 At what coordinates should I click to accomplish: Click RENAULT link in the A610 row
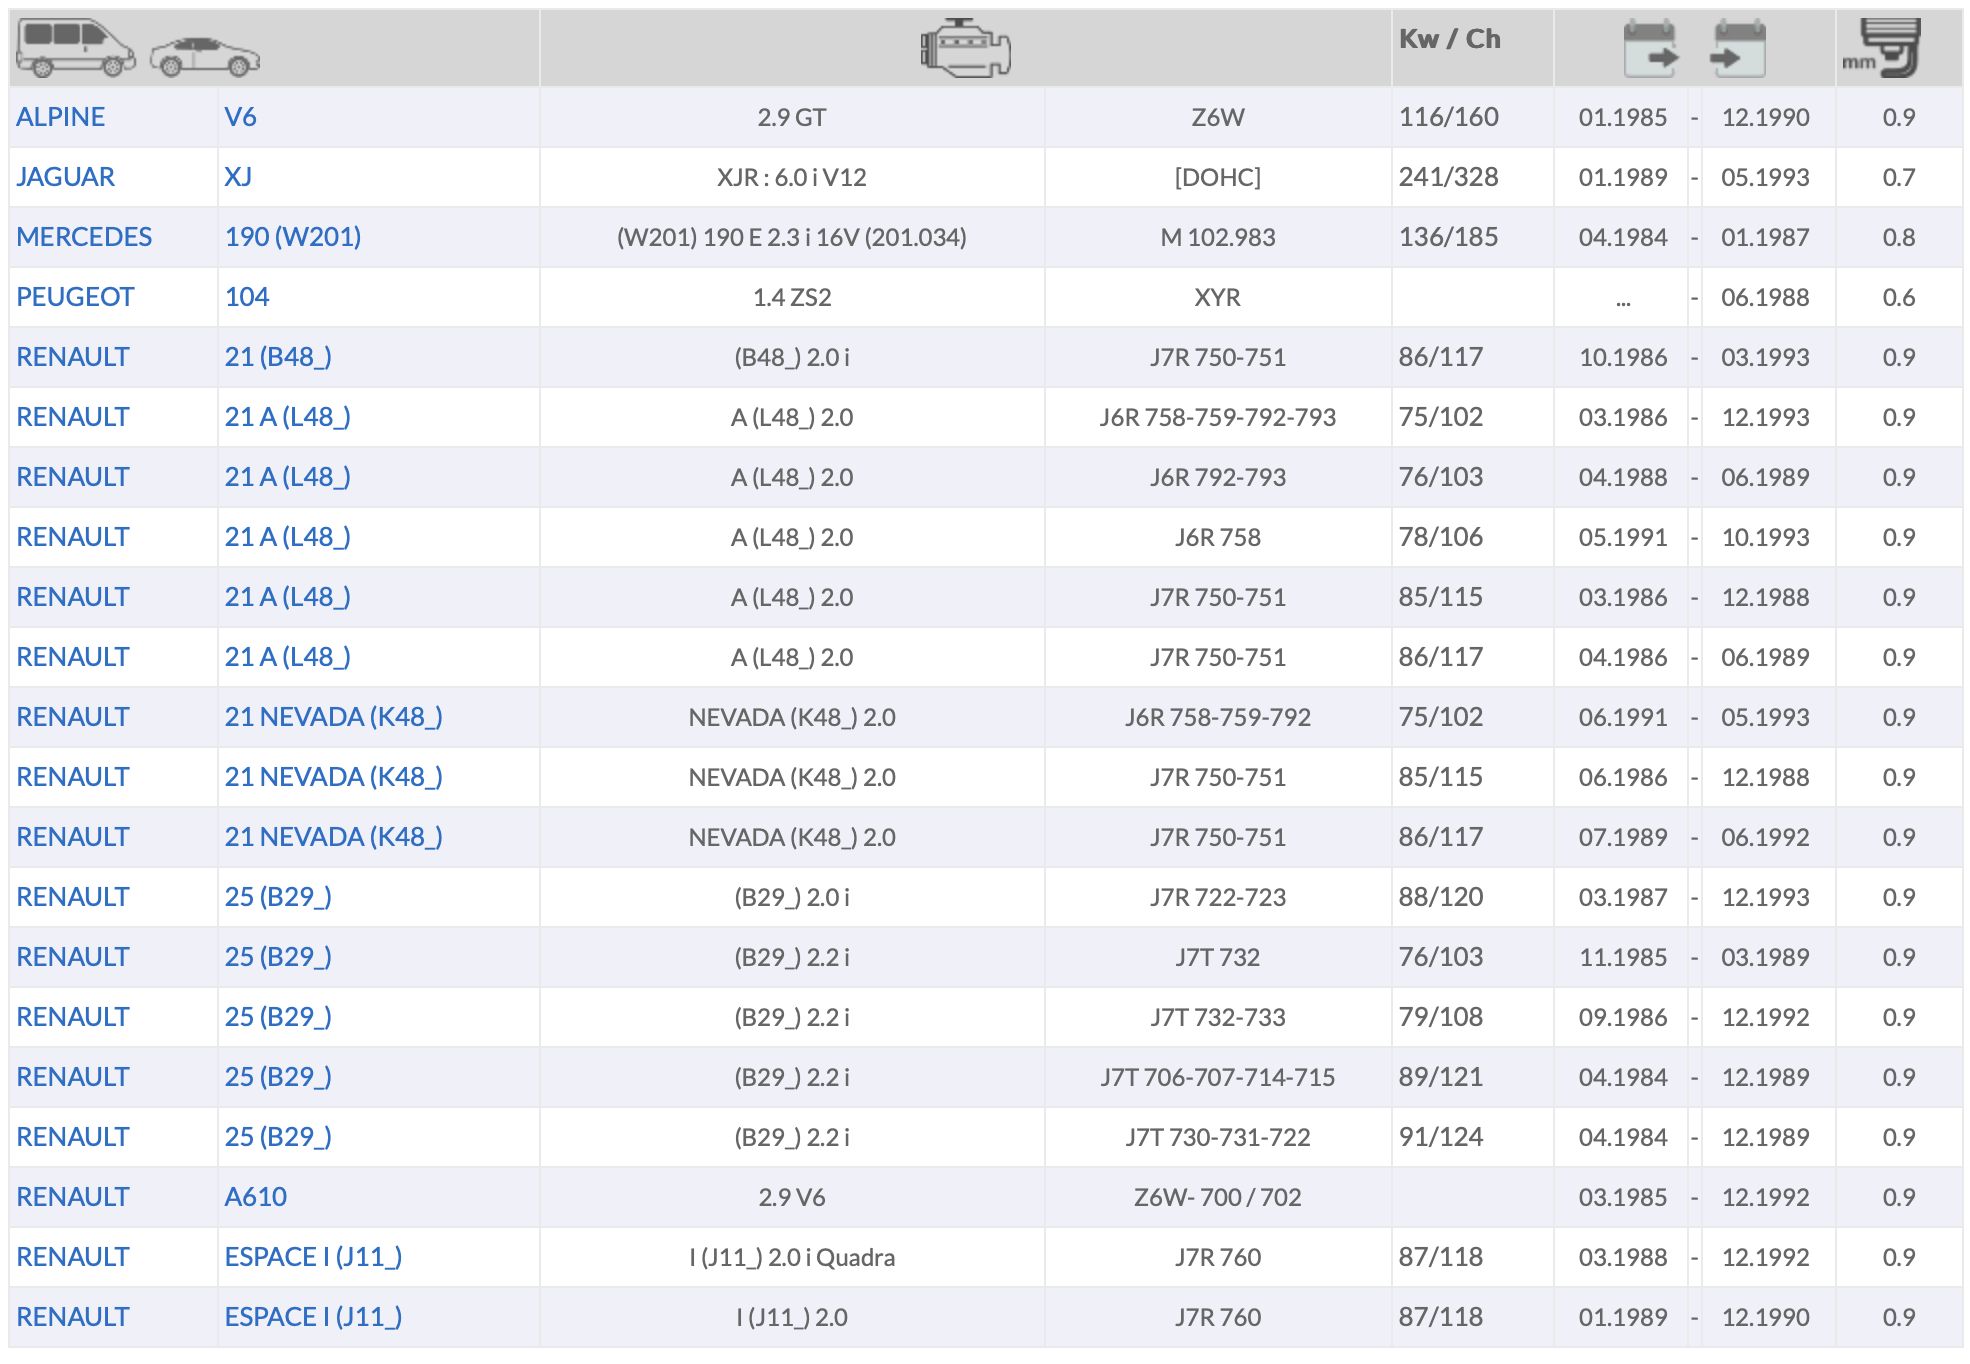(73, 1197)
